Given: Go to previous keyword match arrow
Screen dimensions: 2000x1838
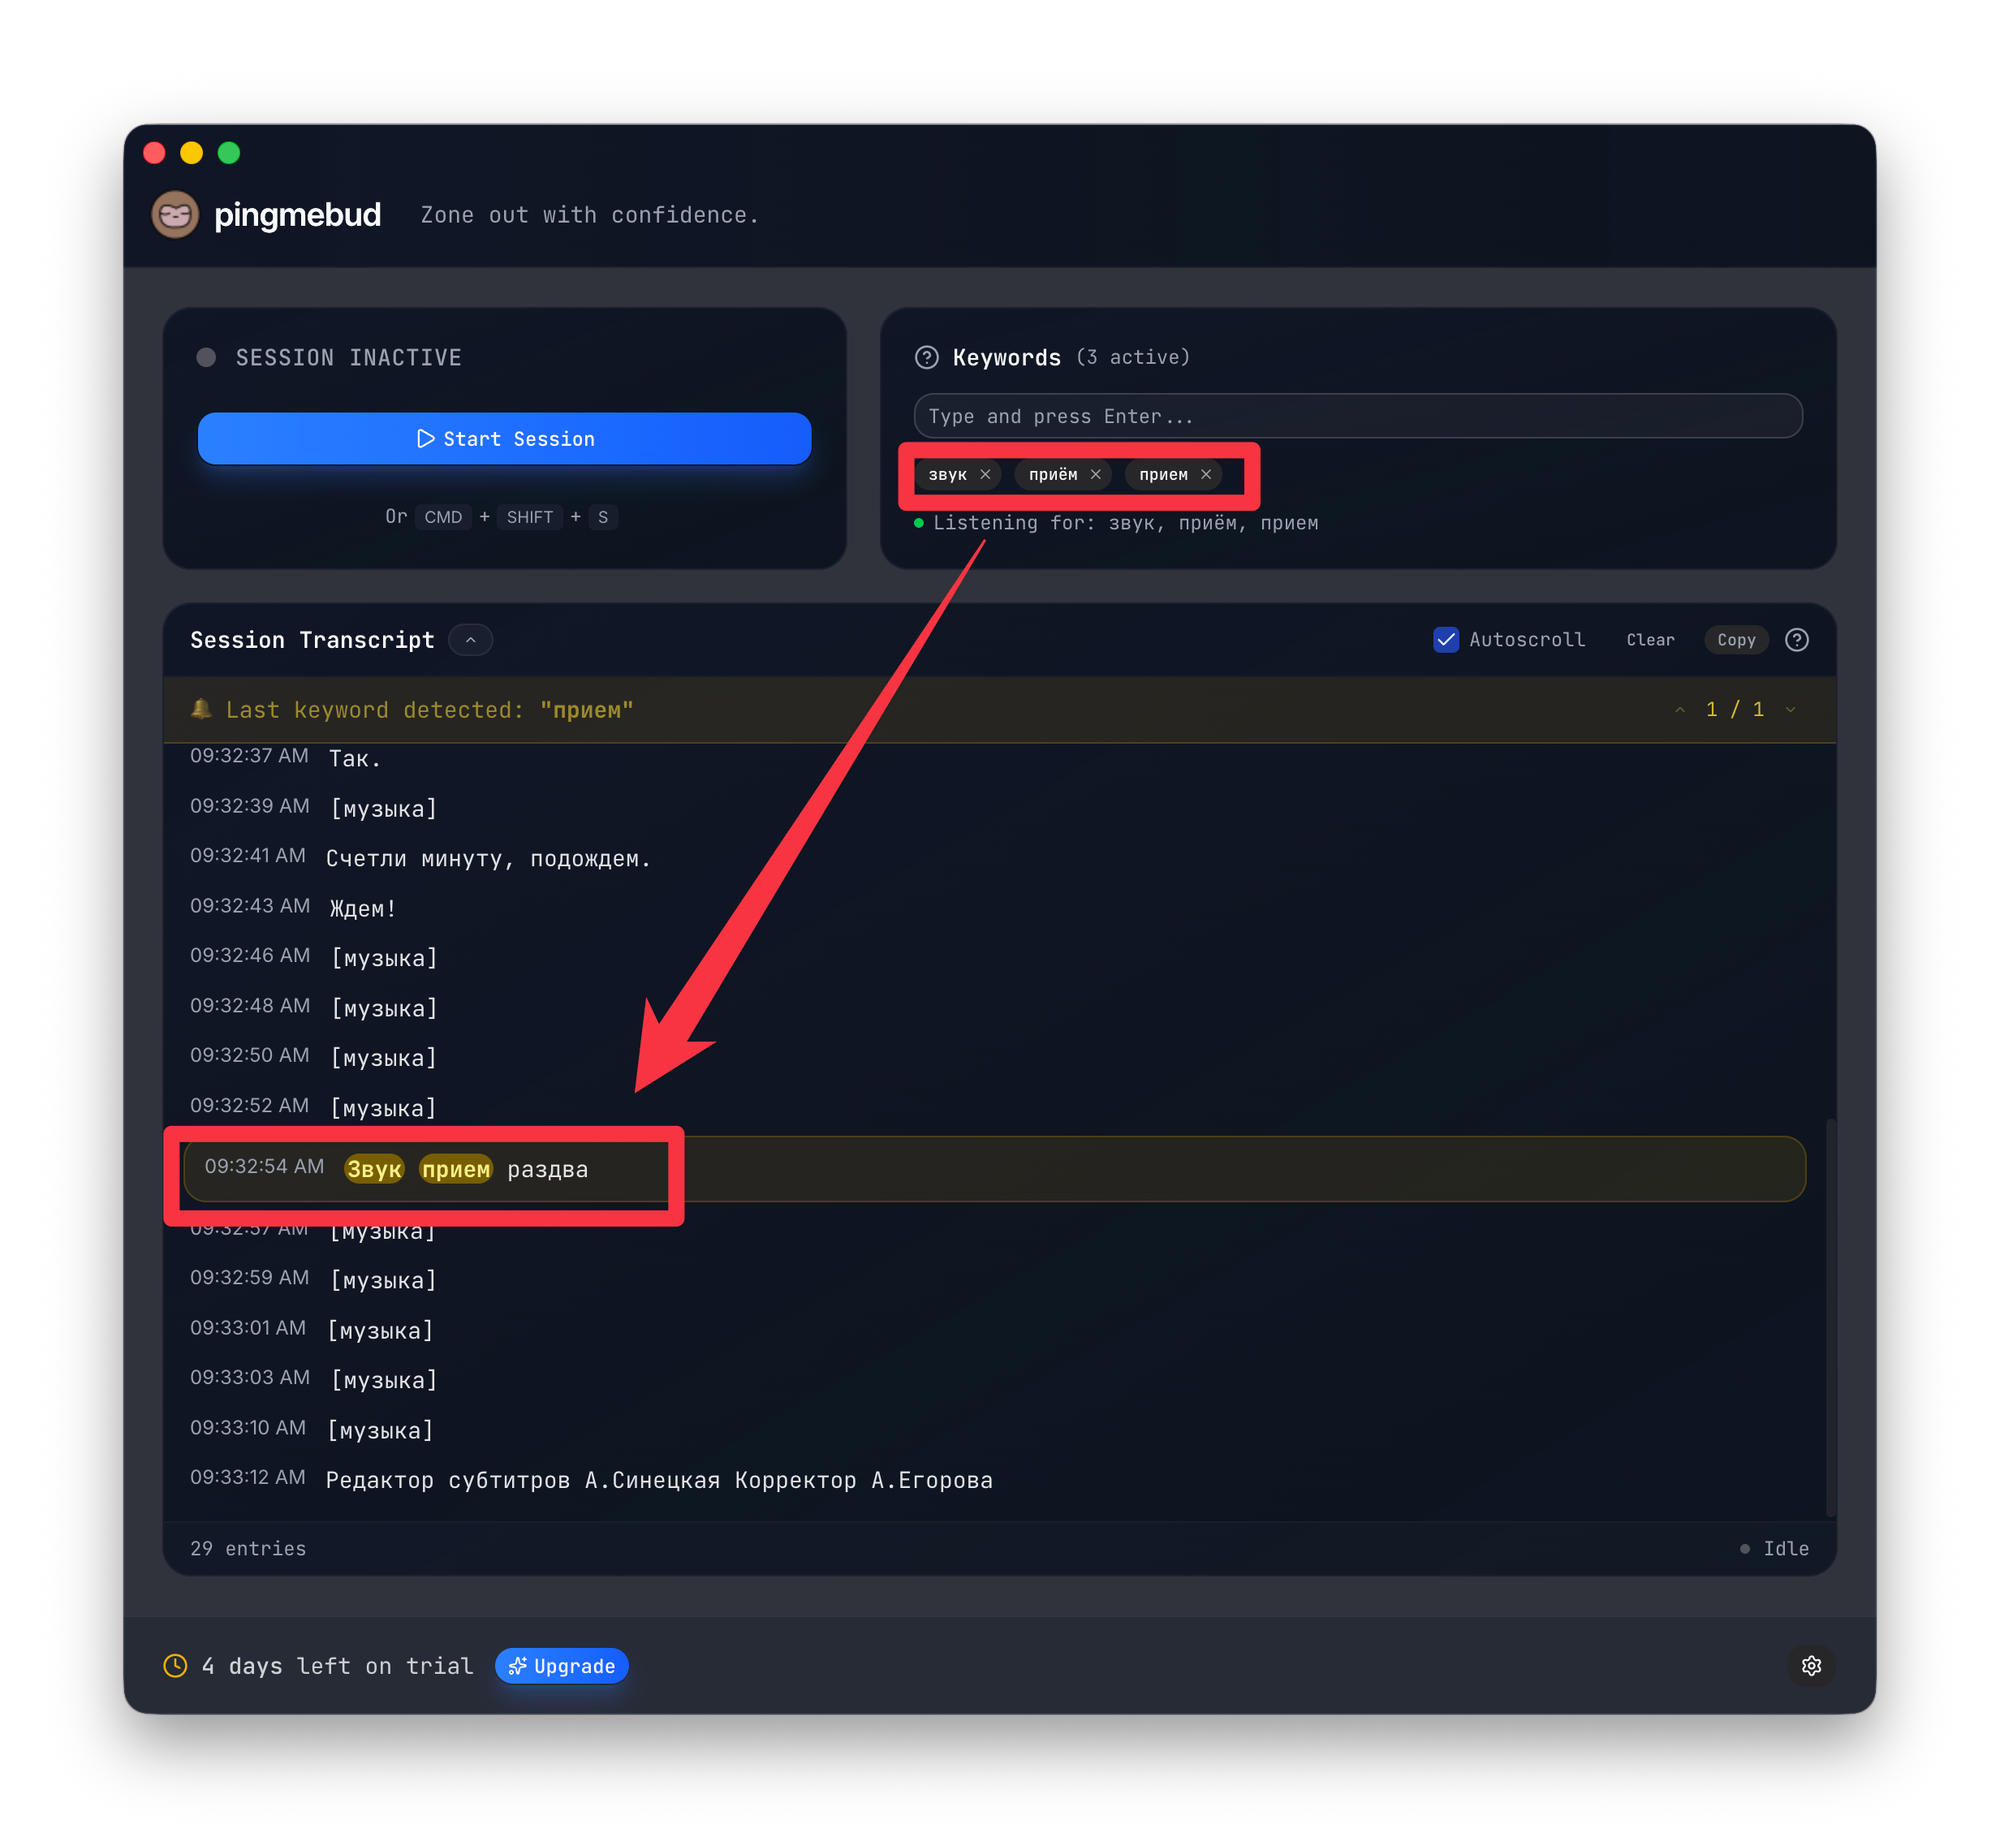Looking at the screenshot, I should point(1680,709).
